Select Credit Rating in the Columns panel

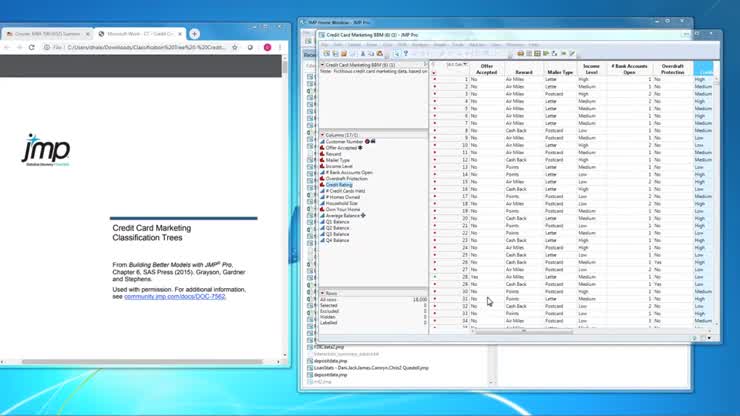[x=339, y=185]
